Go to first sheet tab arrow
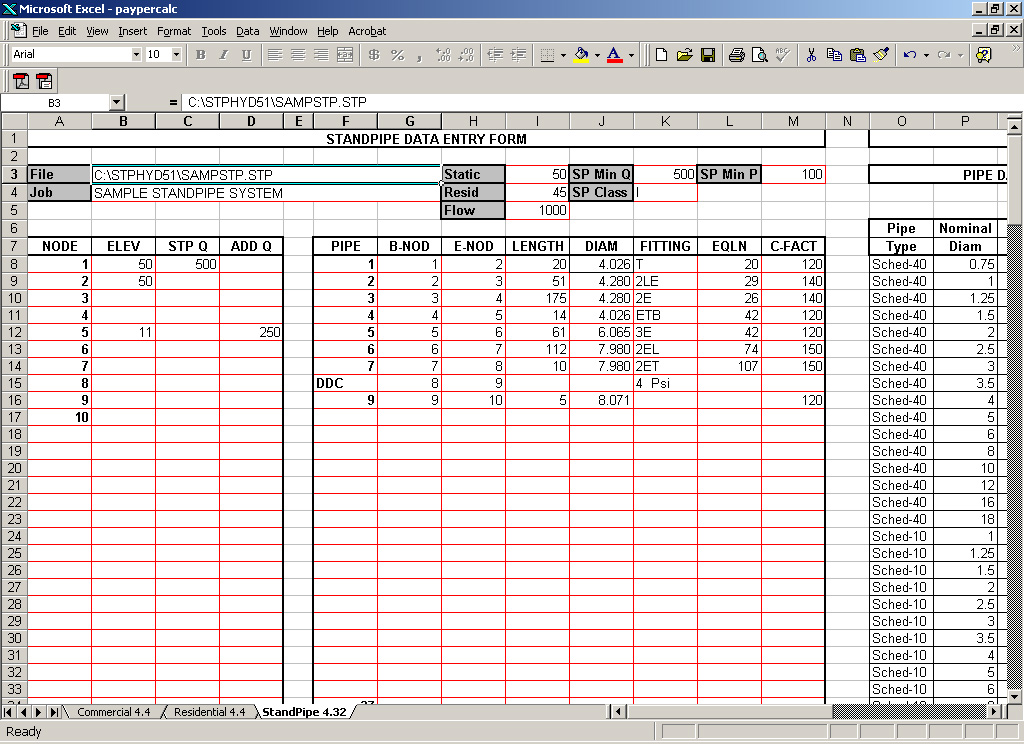 pos(8,711)
